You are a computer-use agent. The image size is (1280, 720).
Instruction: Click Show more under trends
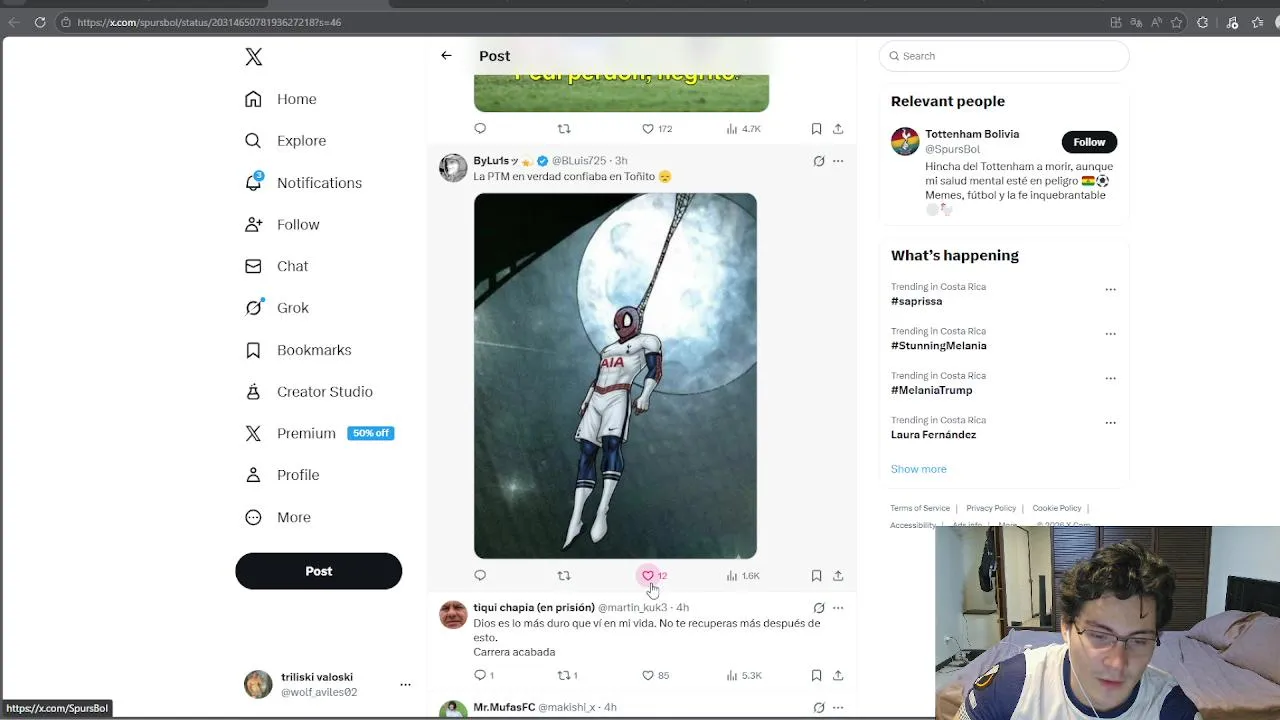[918, 469]
